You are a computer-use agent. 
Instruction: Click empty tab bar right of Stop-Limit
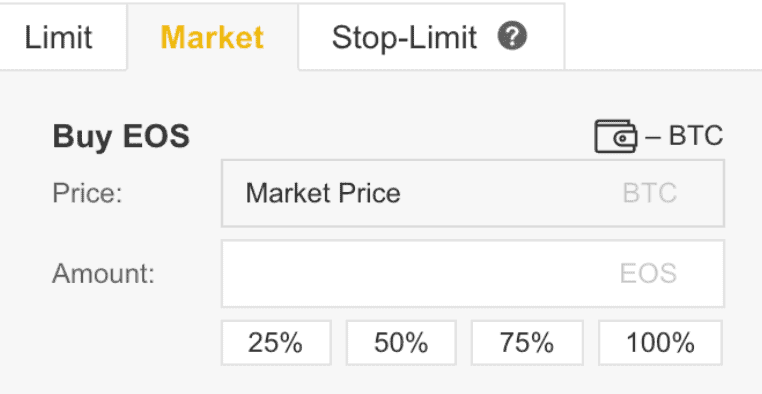[x=663, y=37]
